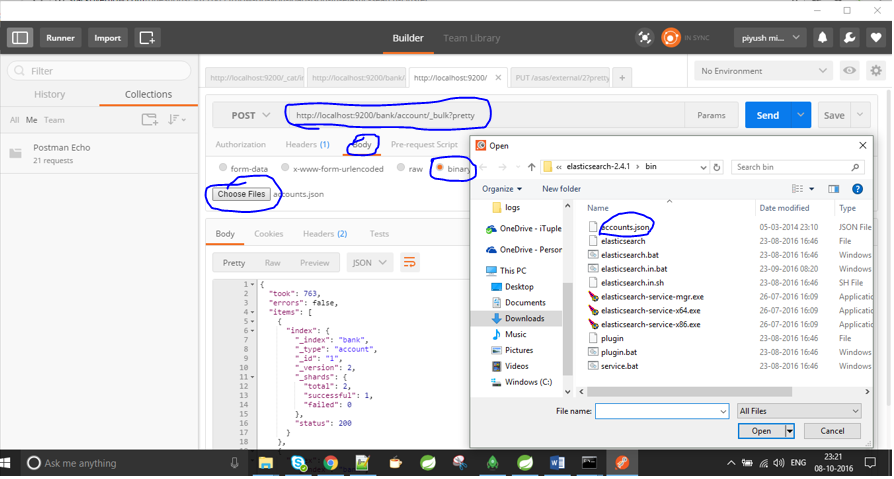Screen dimensions: 894x479
Task: Open the No Environment dropdown
Action: pyautogui.click(x=763, y=71)
